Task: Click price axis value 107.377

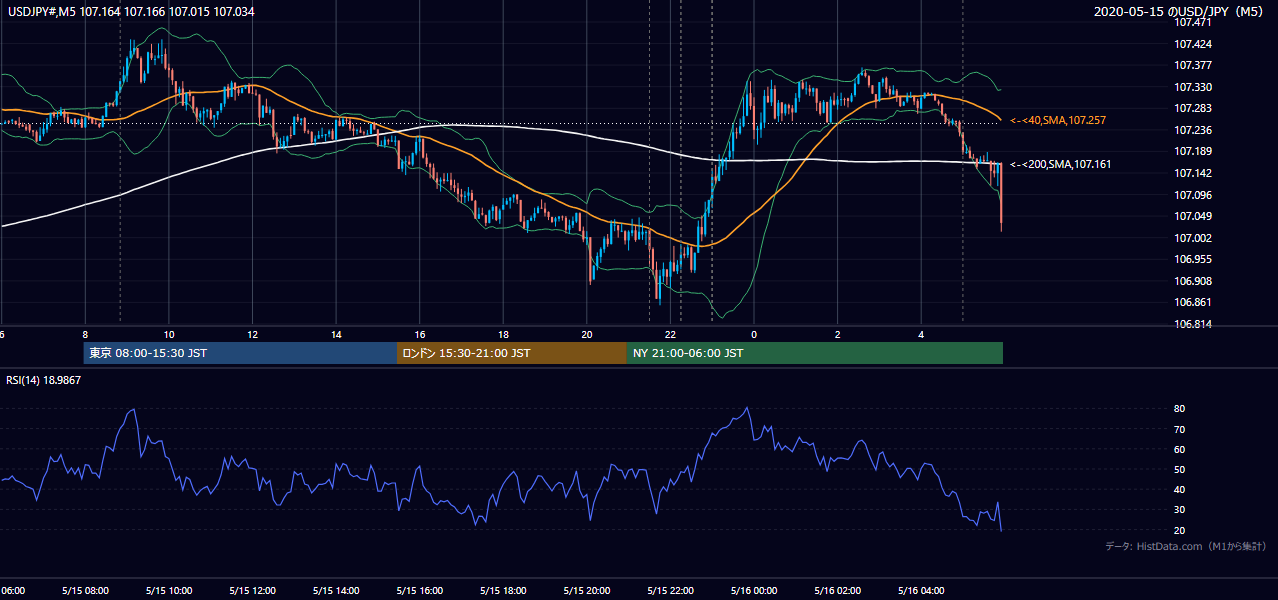Action: coord(1193,66)
